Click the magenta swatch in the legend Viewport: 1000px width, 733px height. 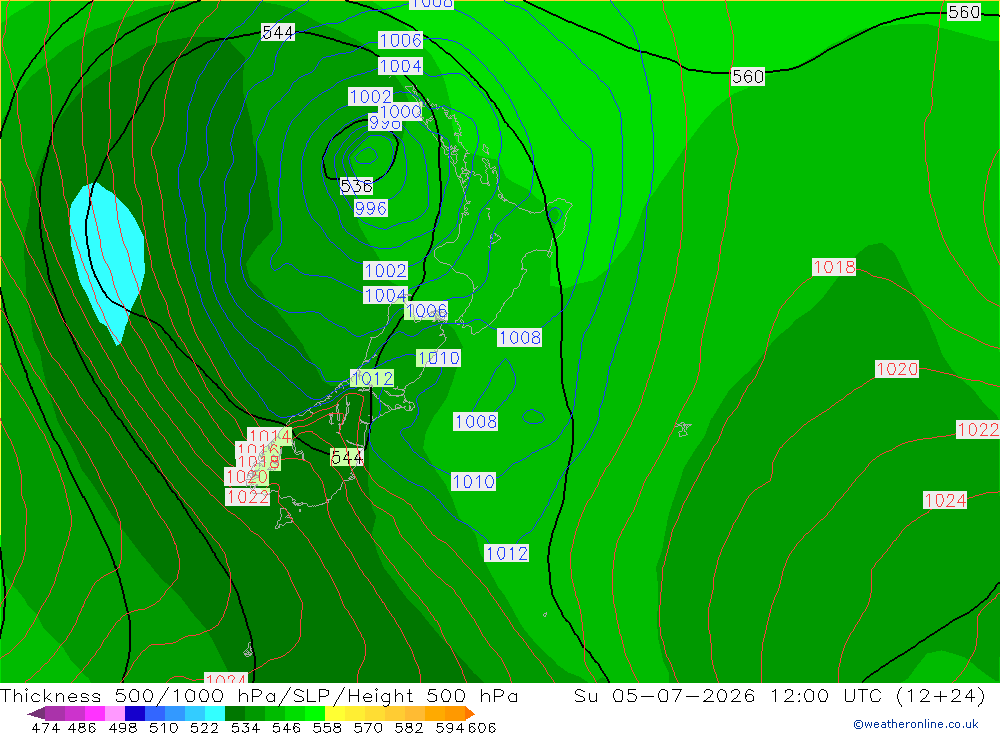click(x=95, y=713)
